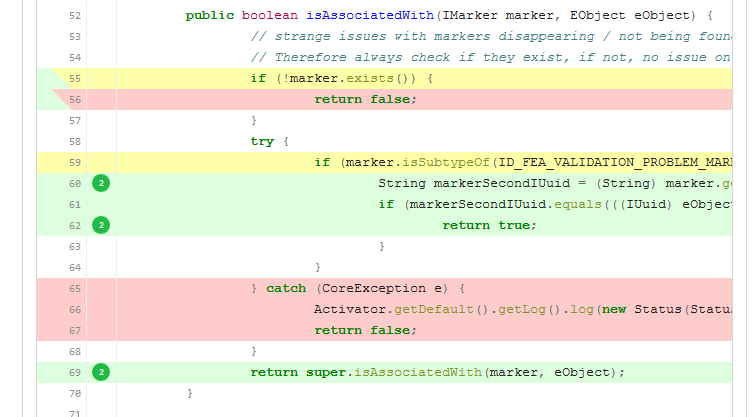Image resolution: width=756 pixels, height=417 pixels.
Task: Click line number 54
Action: (75, 57)
